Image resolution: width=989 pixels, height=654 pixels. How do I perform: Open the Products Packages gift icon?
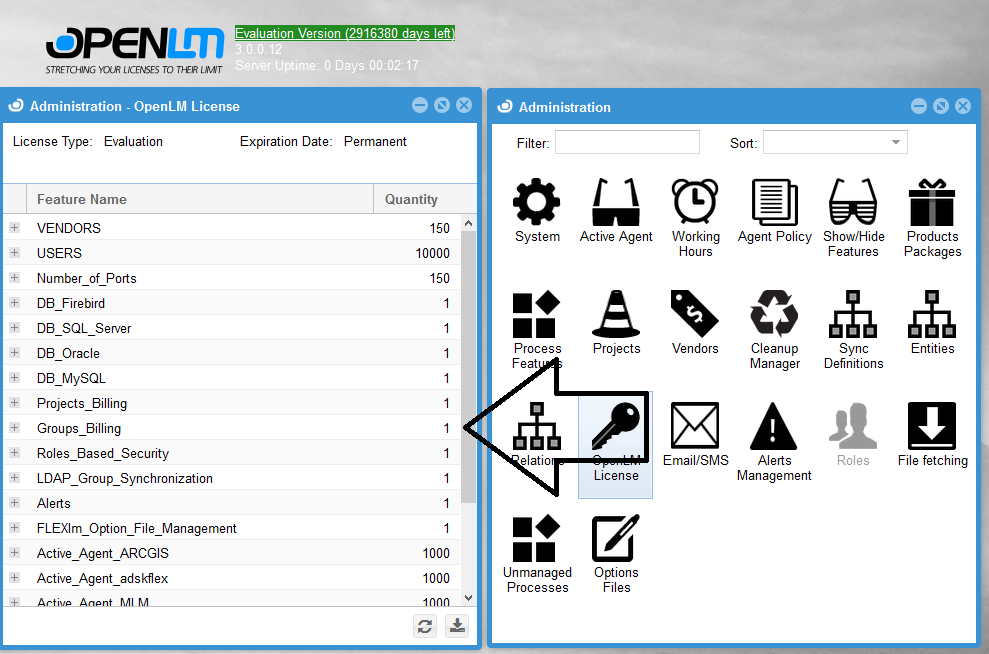click(x=932, y=203)
